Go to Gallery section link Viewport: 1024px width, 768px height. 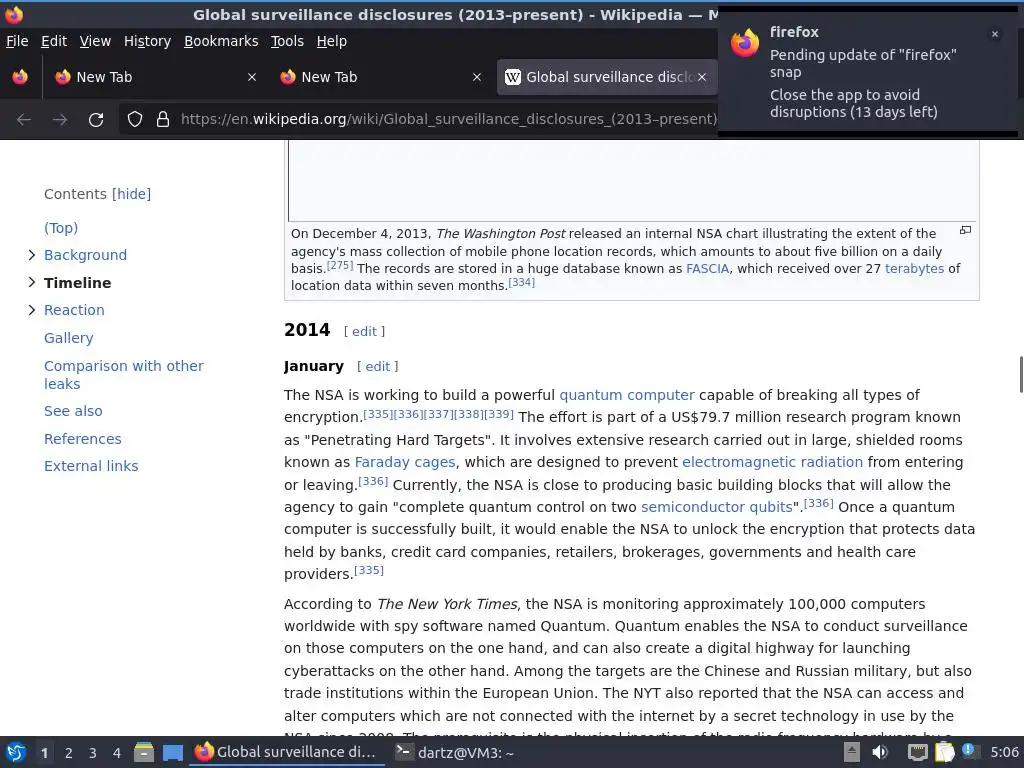pyautogui.click(x=69, y=338)
